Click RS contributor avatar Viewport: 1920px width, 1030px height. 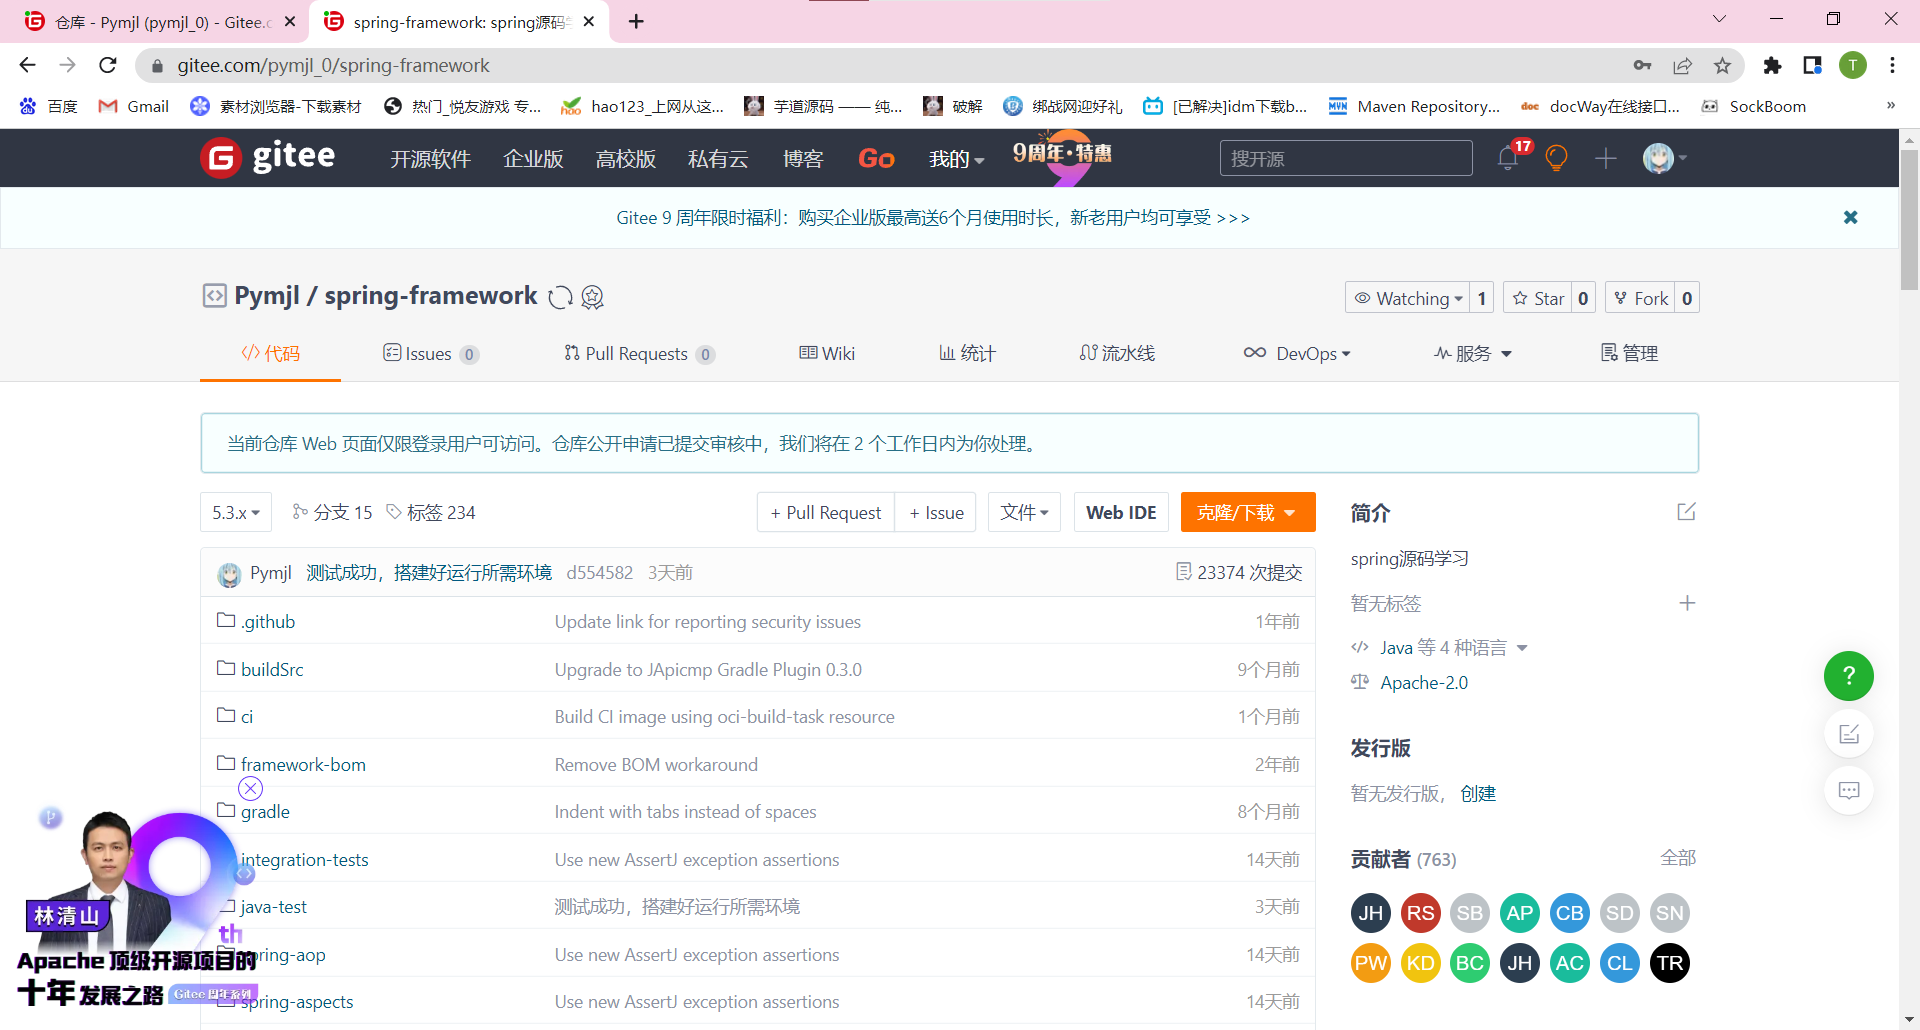1420,913
